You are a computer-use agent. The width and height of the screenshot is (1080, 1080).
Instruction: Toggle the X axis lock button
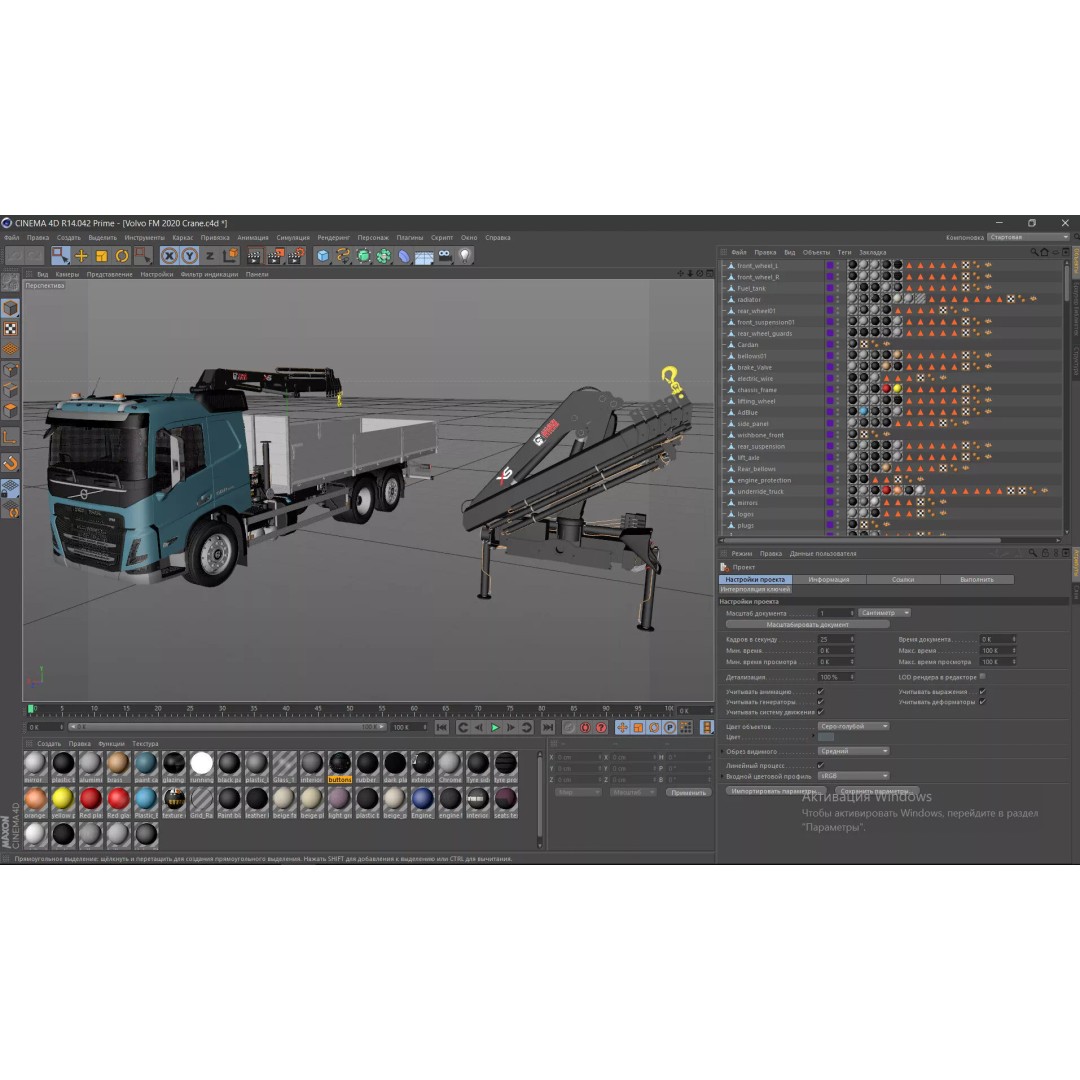(x=169, y=256)
